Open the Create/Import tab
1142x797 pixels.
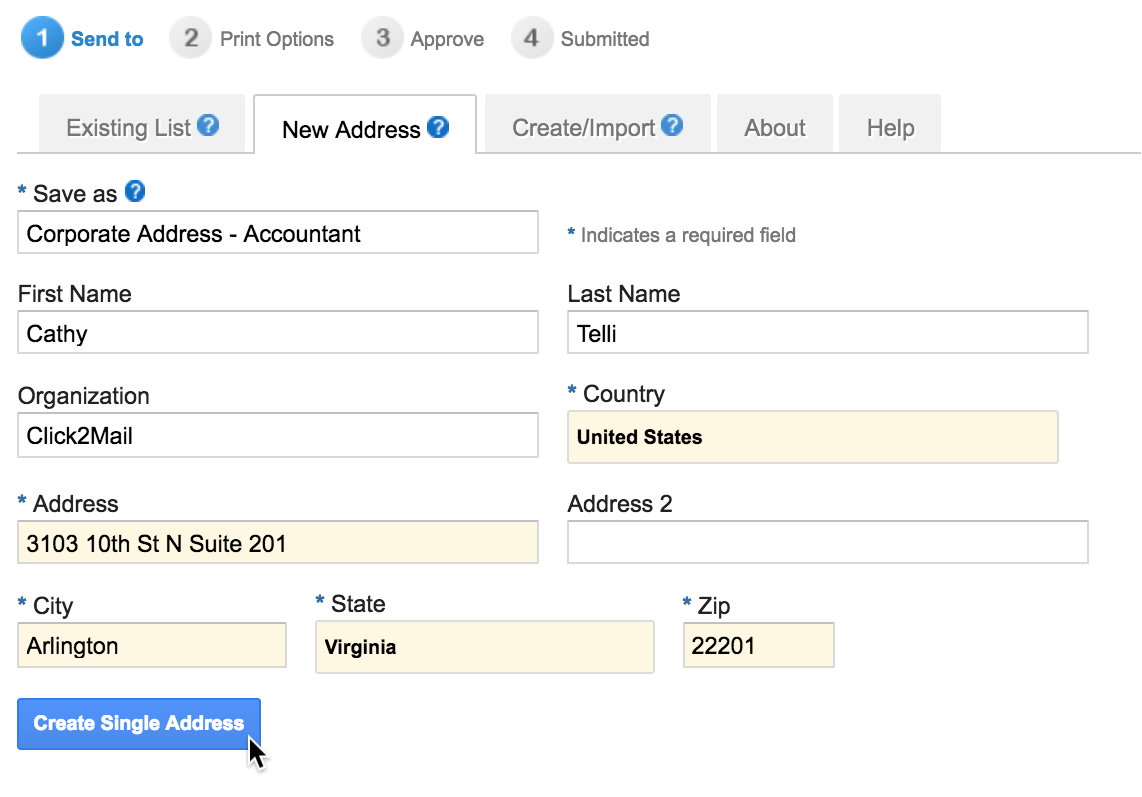point(597,124)
